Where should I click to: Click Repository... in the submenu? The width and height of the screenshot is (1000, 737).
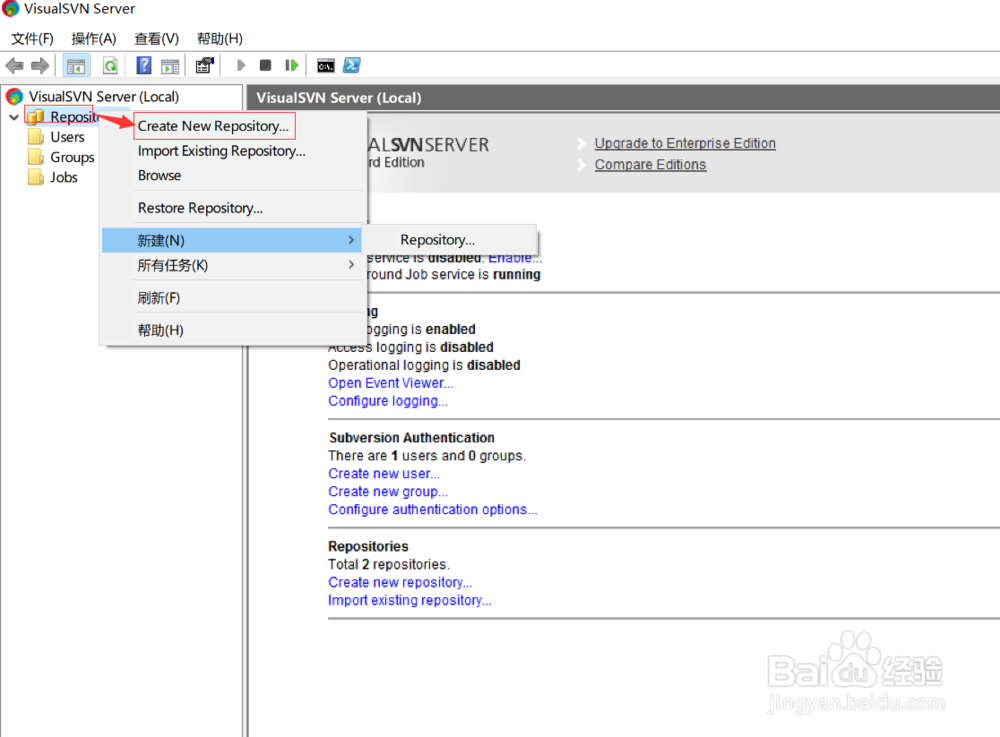tap(438, 240)
